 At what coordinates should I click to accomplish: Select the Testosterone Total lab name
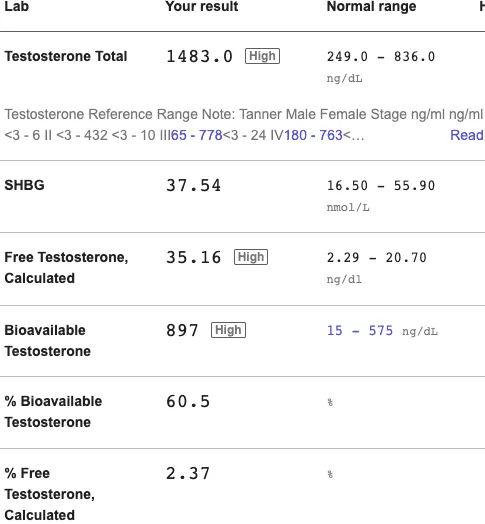66,56
